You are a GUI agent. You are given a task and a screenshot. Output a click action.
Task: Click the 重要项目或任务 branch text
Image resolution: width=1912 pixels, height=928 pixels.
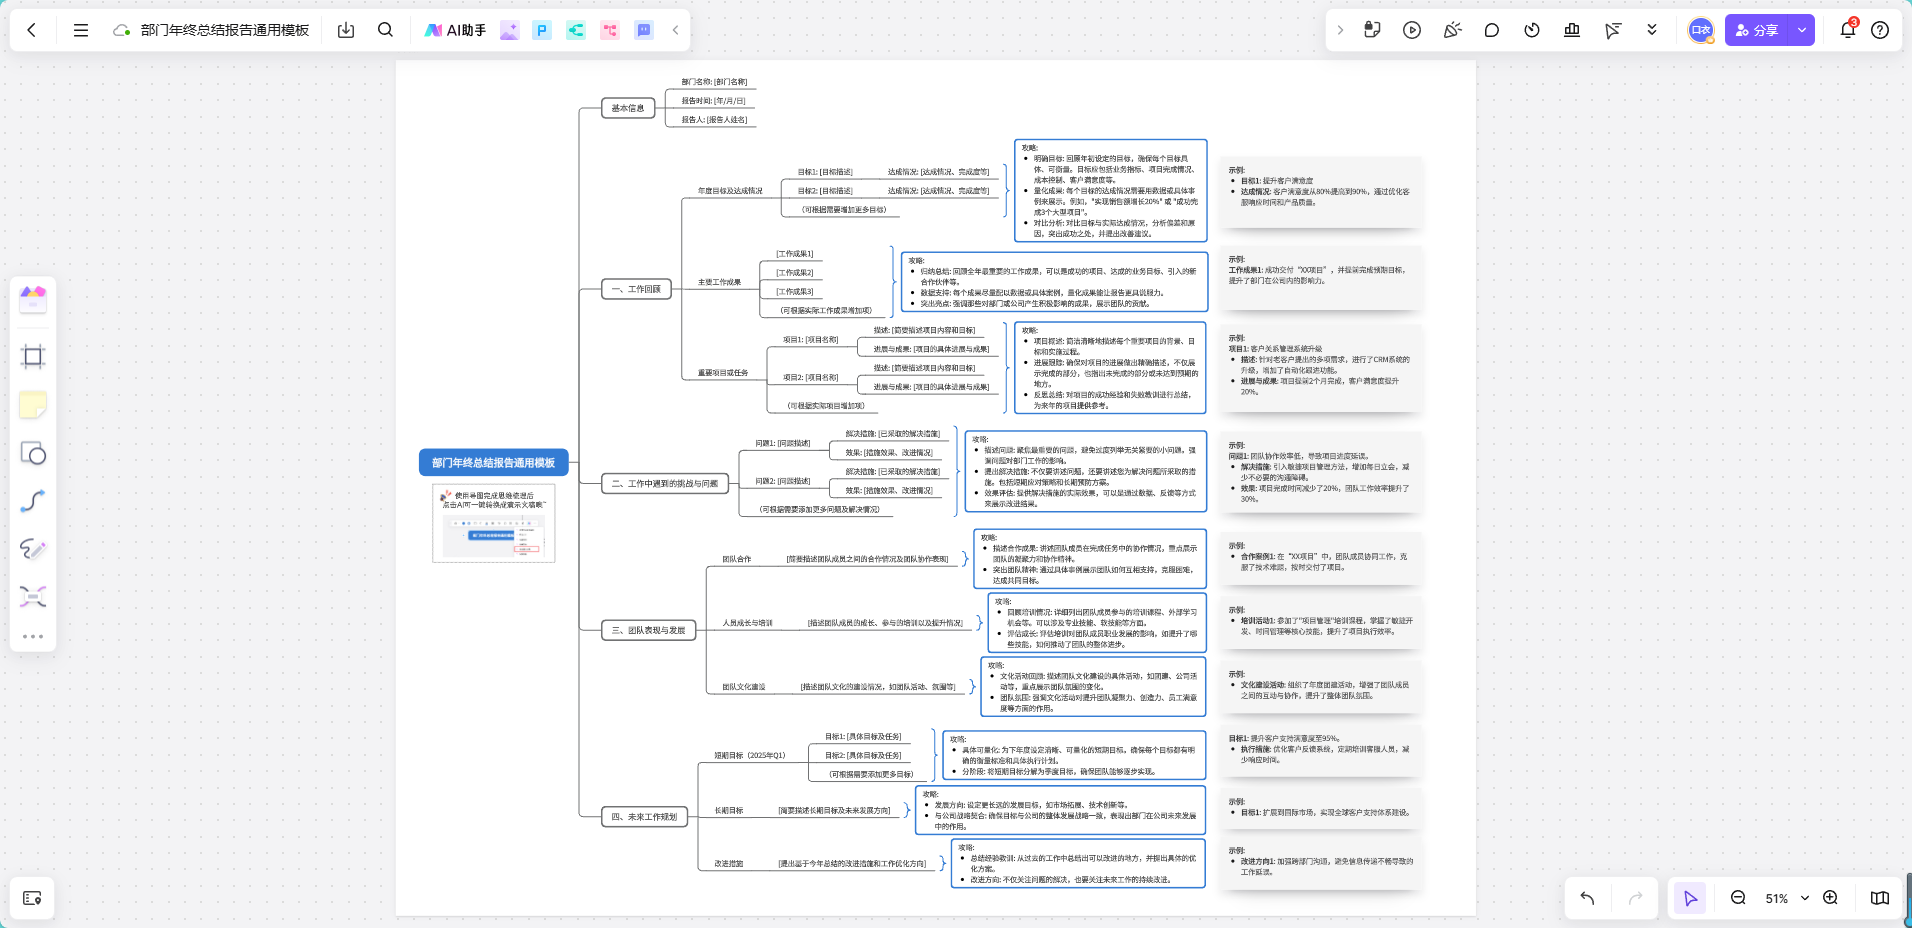pyautogui.click(x=723, y=372)
